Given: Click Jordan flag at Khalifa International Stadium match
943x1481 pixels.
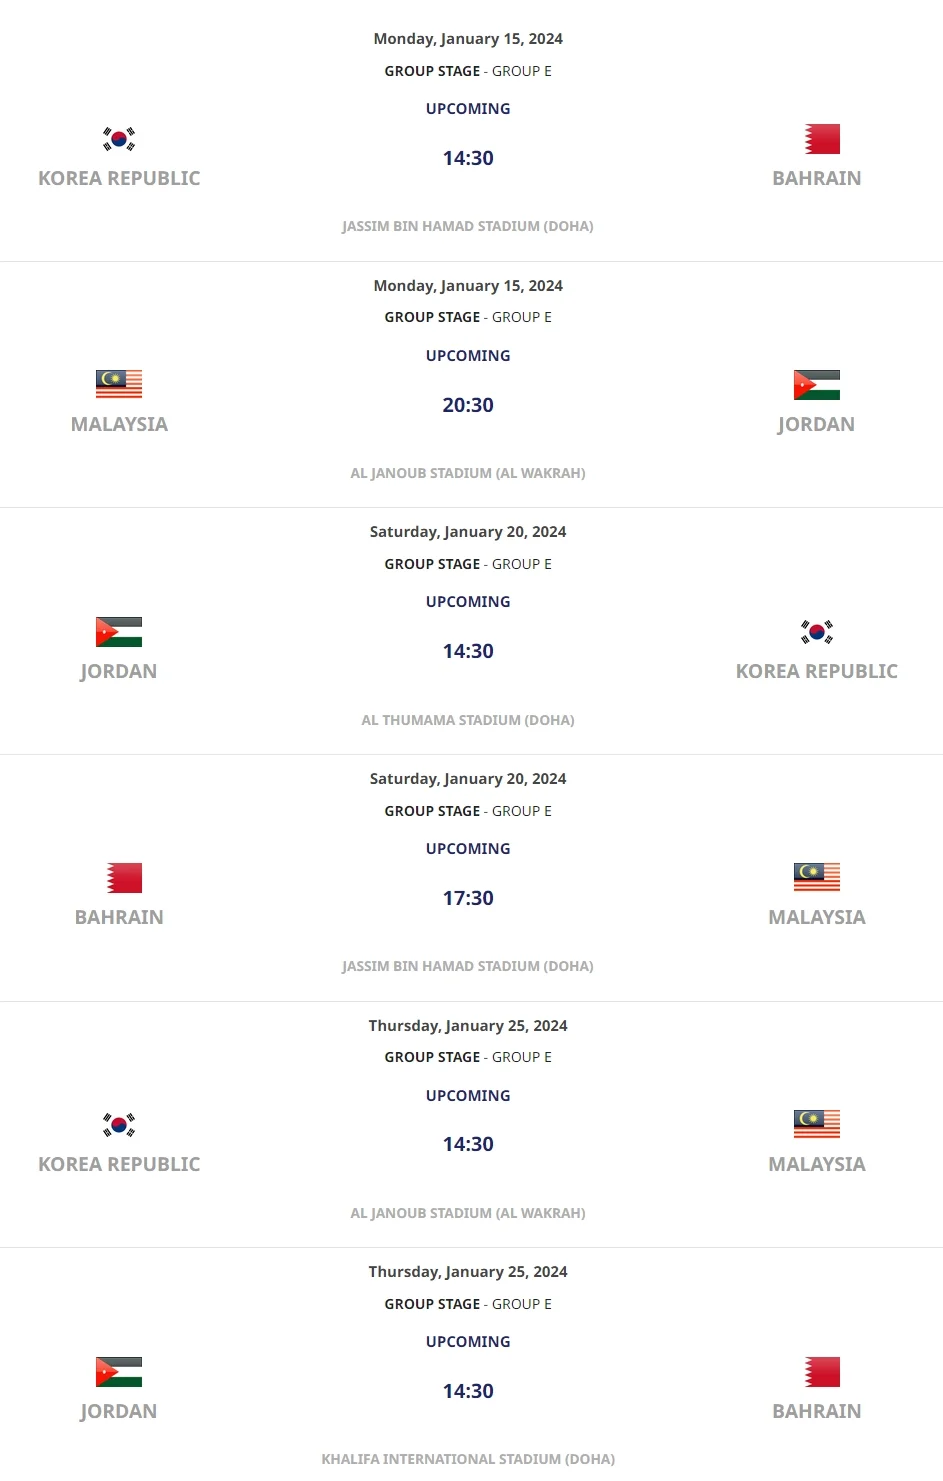Looking at the screenshot, I should tap(119, 1372).
